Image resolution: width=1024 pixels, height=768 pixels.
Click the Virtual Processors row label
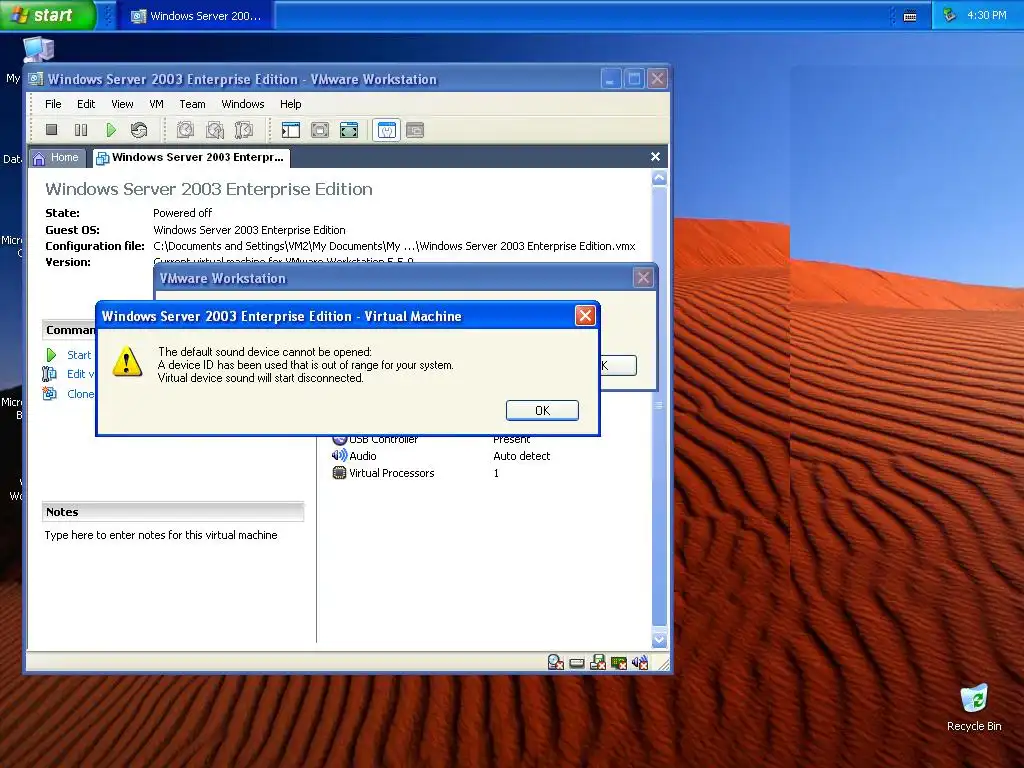391,473
